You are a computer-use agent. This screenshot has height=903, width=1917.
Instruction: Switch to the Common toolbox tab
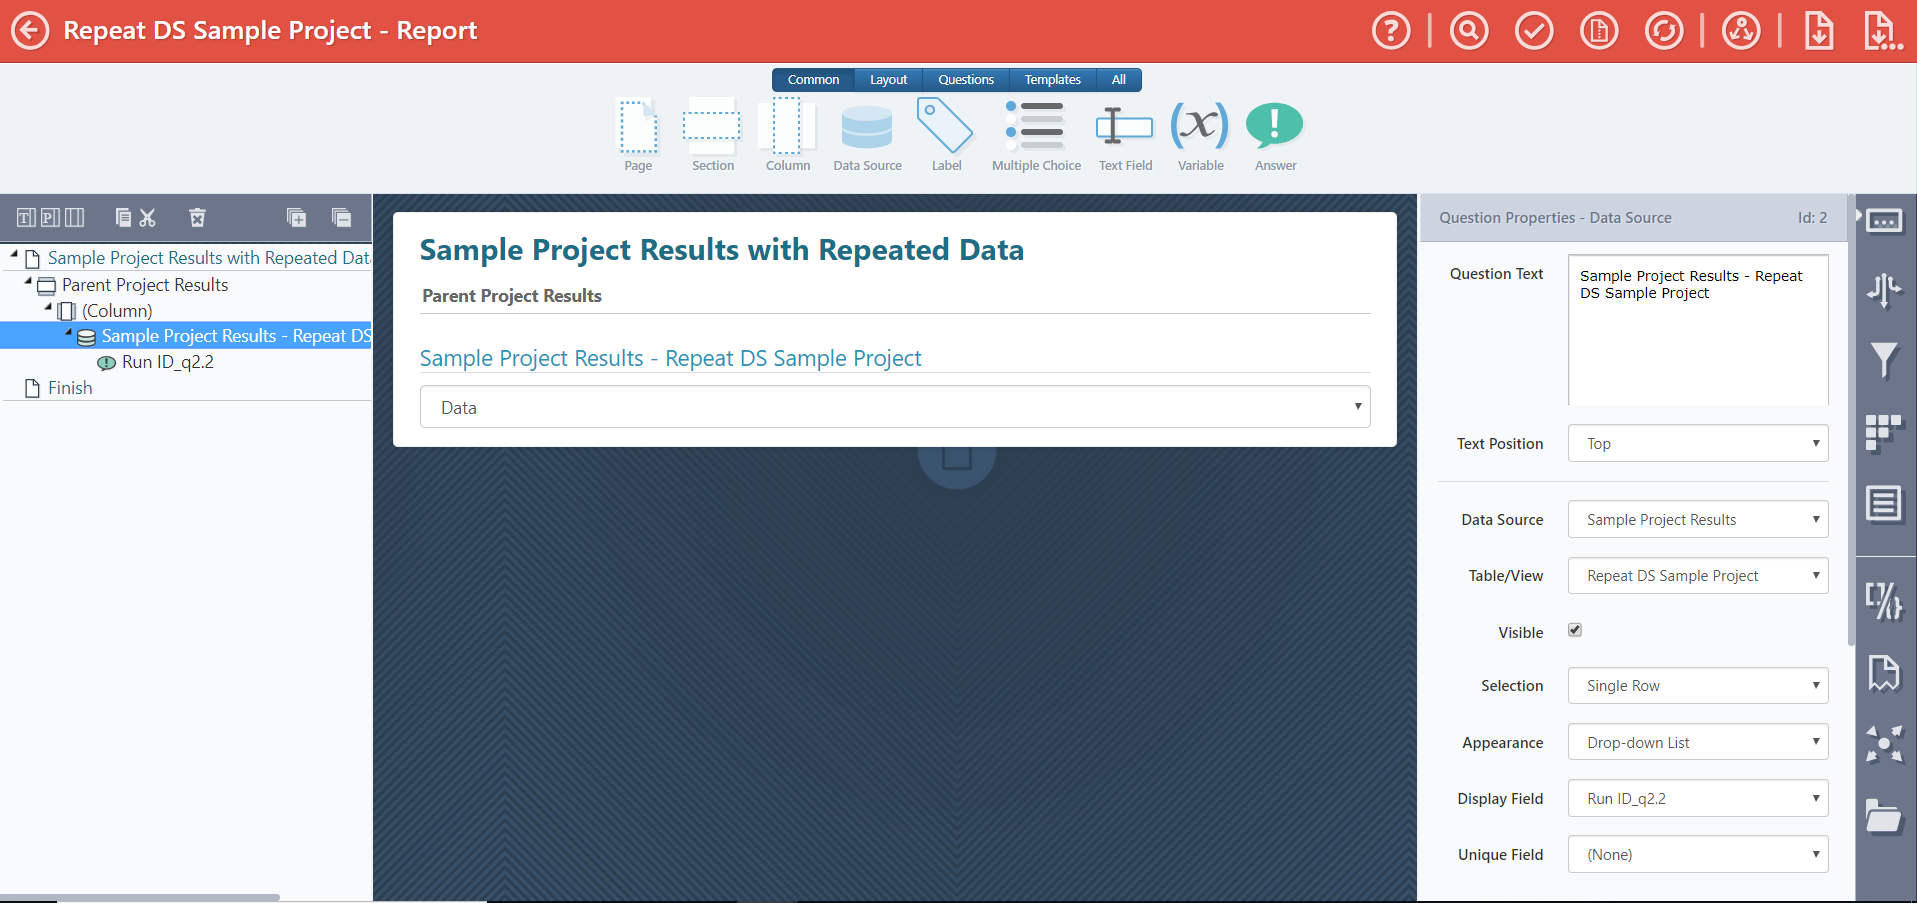tap(813, 79)
